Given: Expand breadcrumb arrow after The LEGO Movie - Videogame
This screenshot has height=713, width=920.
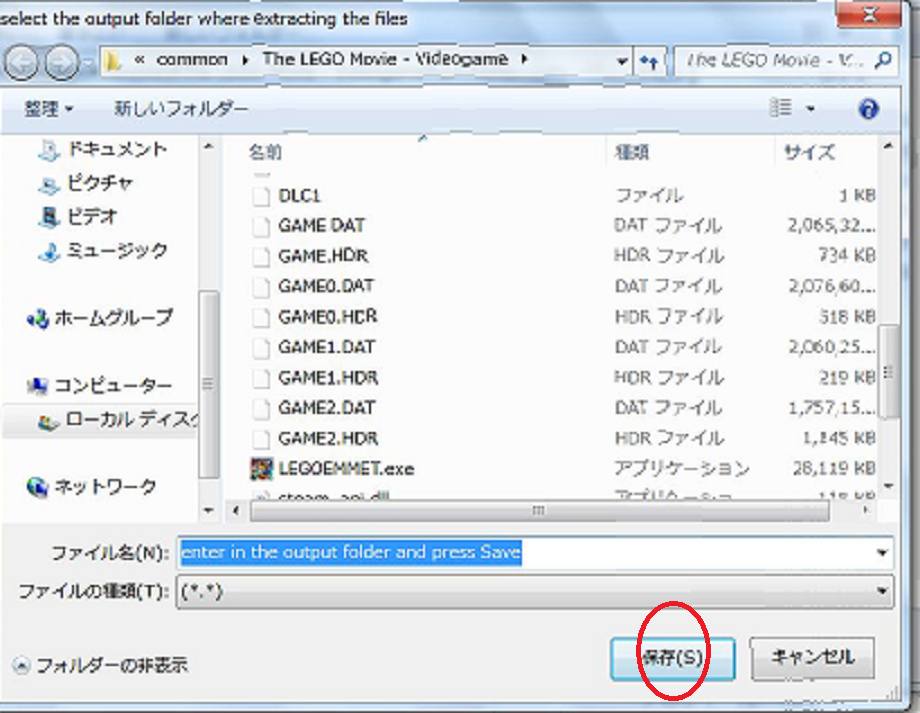Looking at the screenshot, I should tap(524, 59).
